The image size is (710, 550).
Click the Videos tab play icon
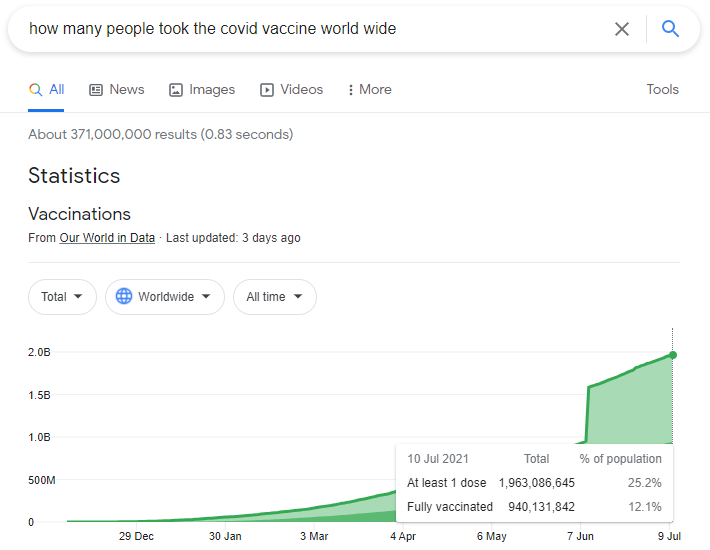pos(267,90)
